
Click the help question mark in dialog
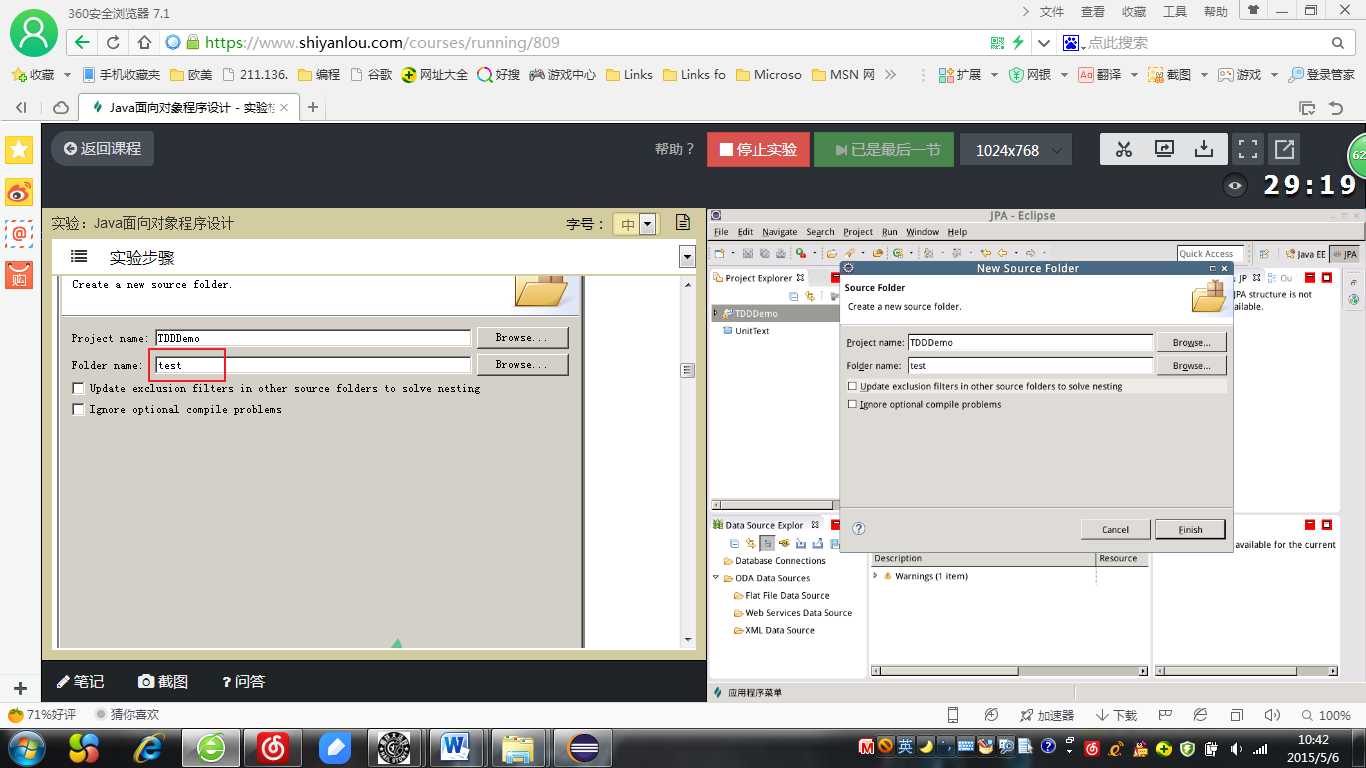(x=858, y=529)
